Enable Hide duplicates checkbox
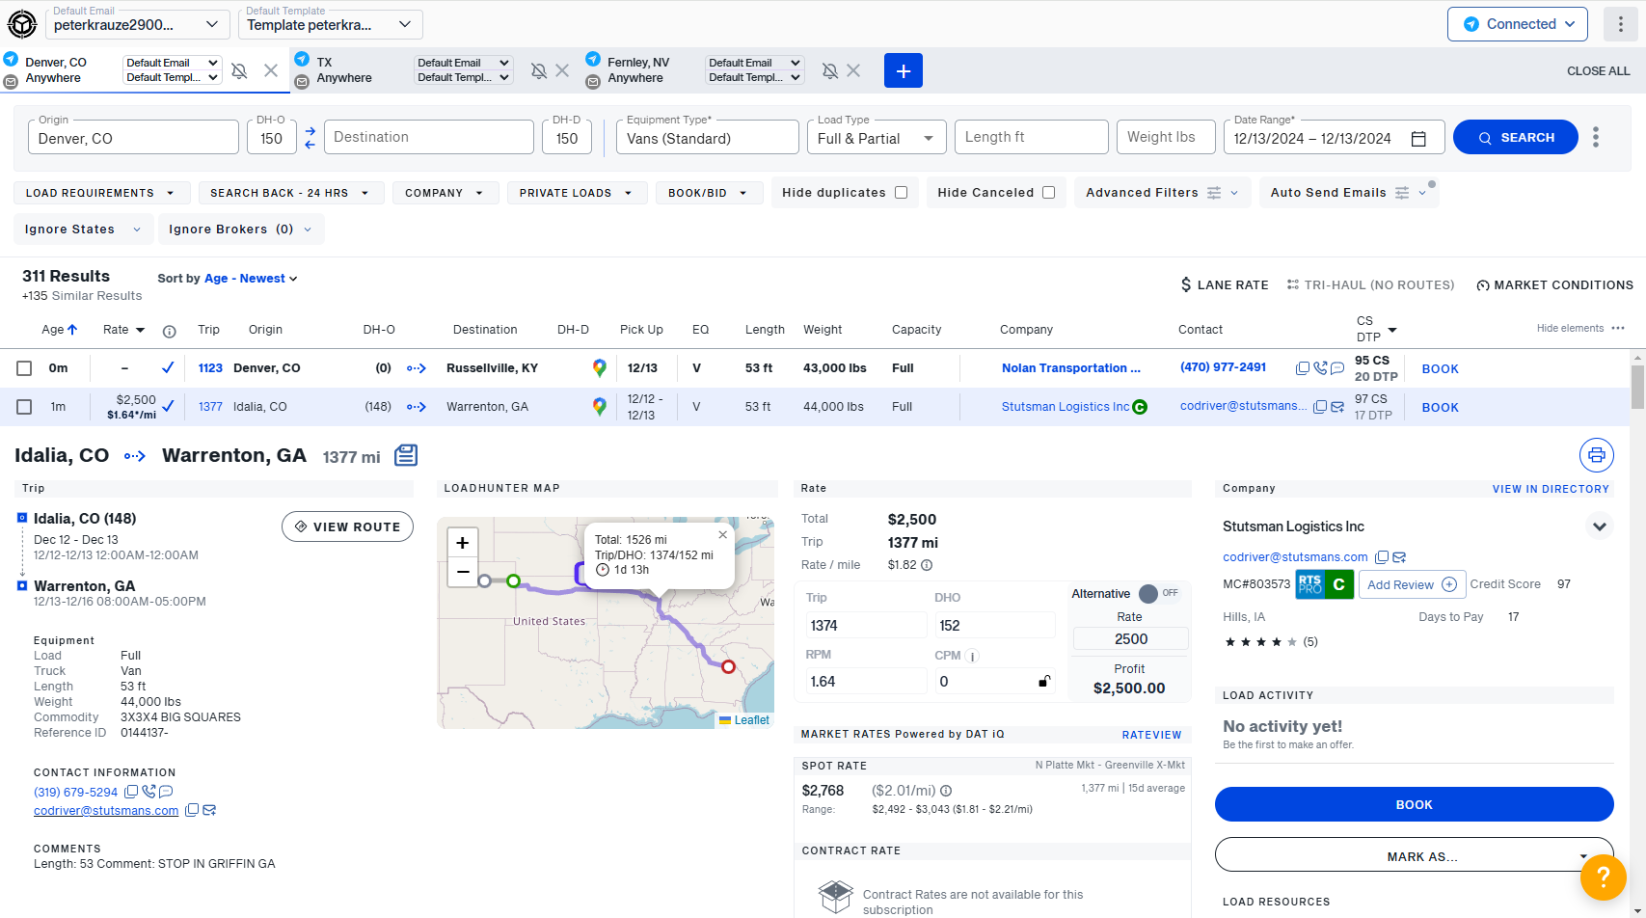 point(901,193)
